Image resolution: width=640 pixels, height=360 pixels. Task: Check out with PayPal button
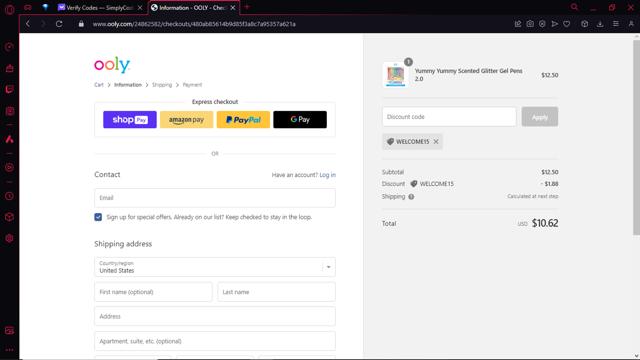[243, 120]
